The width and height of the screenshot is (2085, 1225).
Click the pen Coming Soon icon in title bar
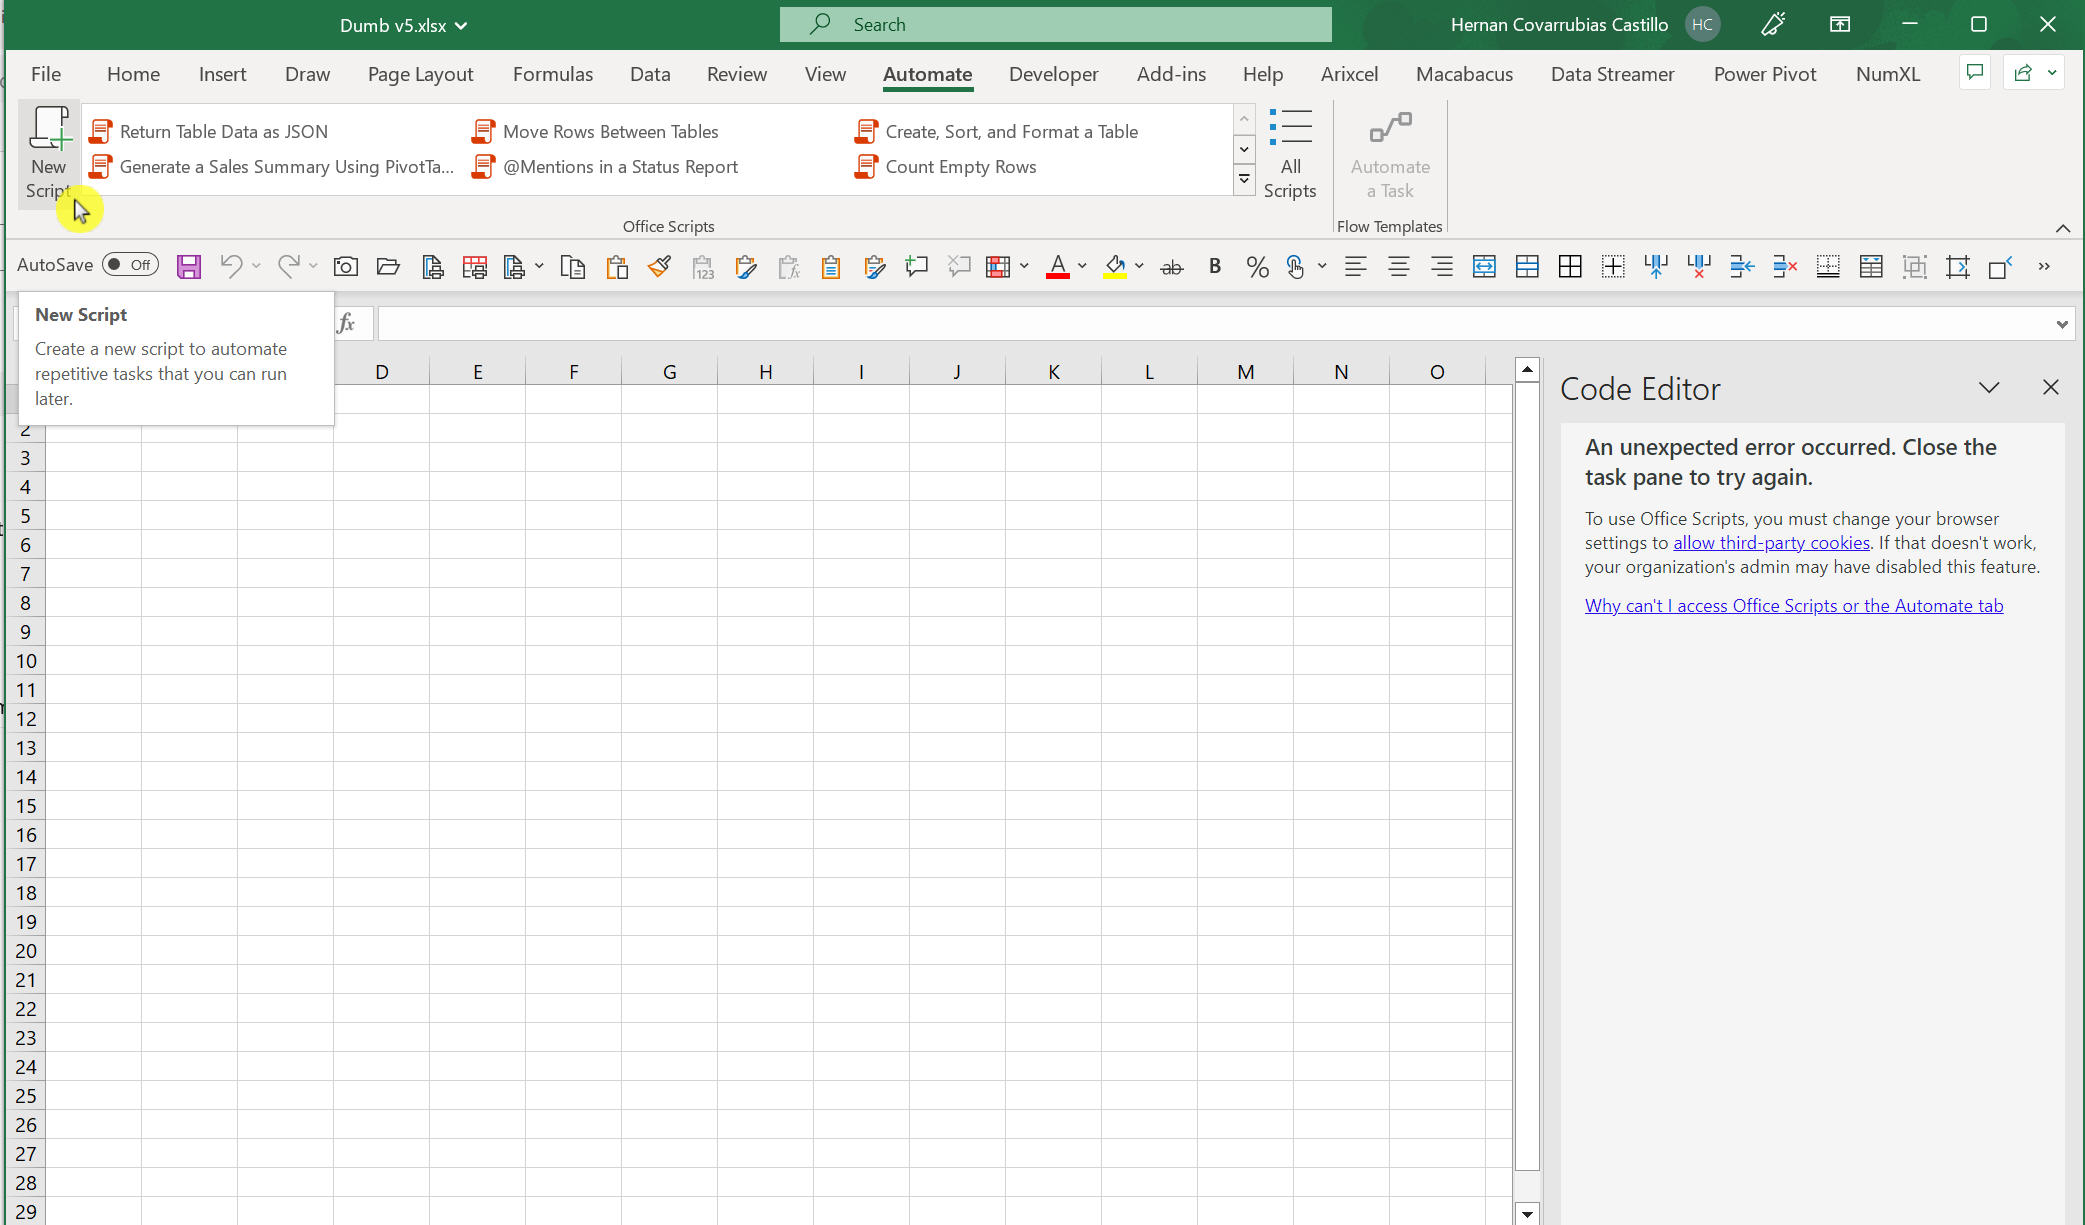point(1773,24)
